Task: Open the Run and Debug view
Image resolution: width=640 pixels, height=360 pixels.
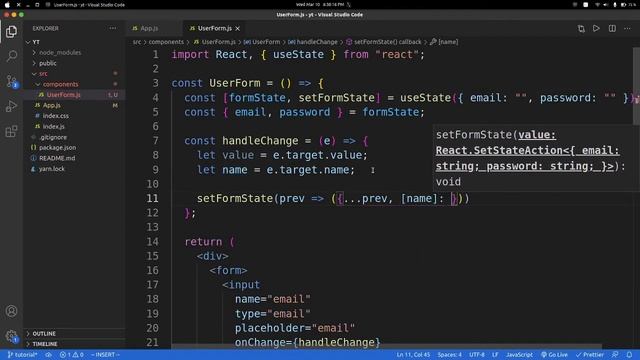Action: [11, 106]
